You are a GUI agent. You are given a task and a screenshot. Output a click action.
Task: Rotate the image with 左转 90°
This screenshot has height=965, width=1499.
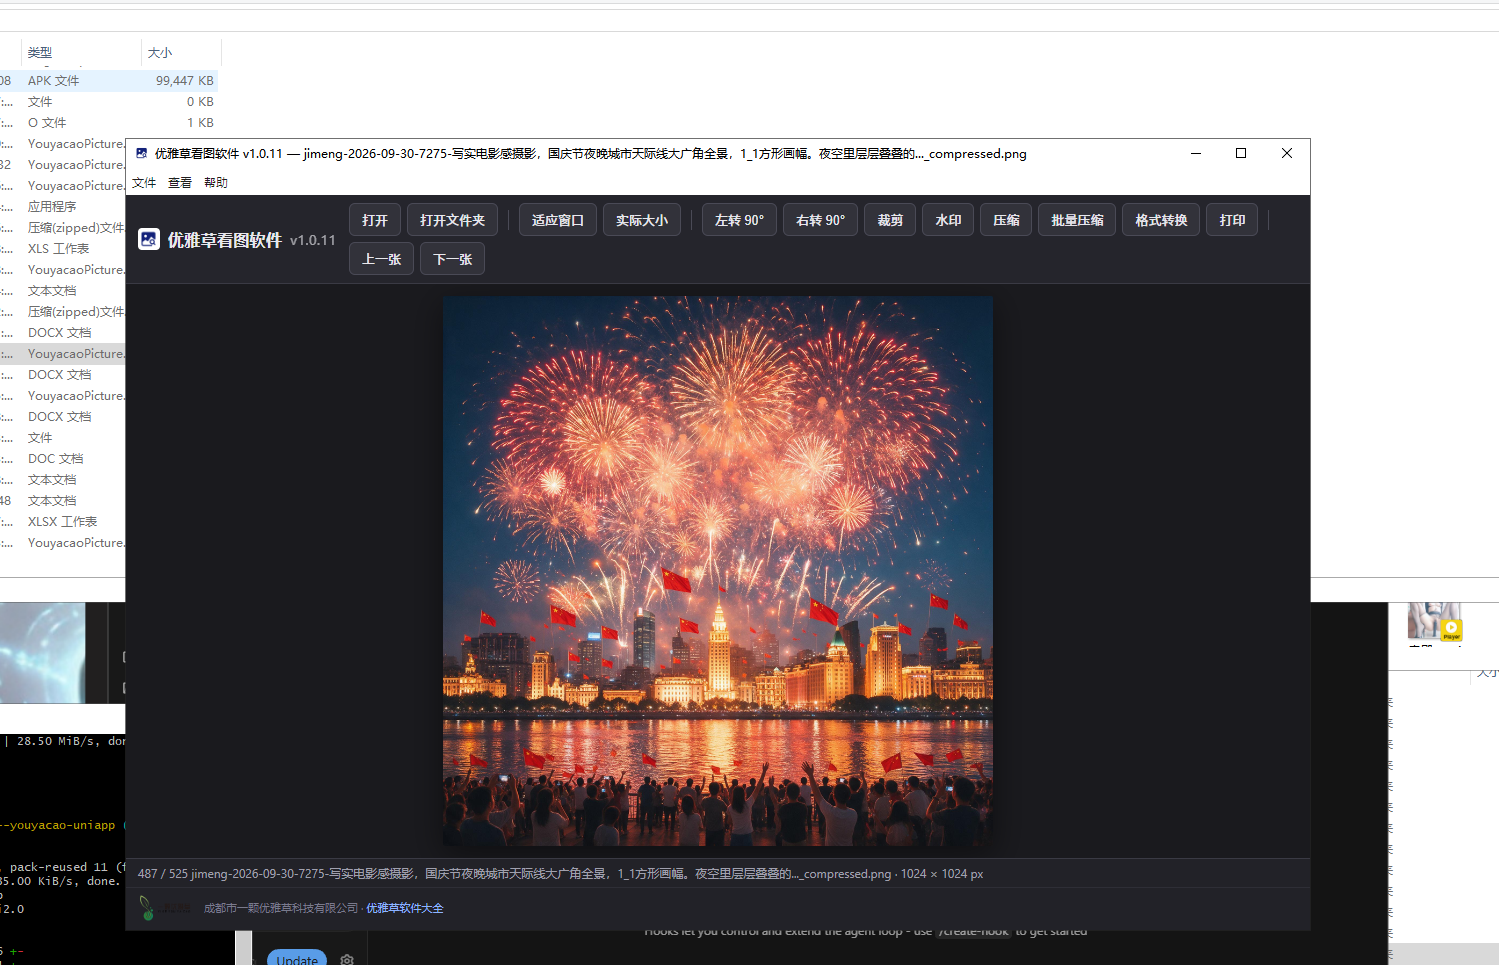point(740,220)
